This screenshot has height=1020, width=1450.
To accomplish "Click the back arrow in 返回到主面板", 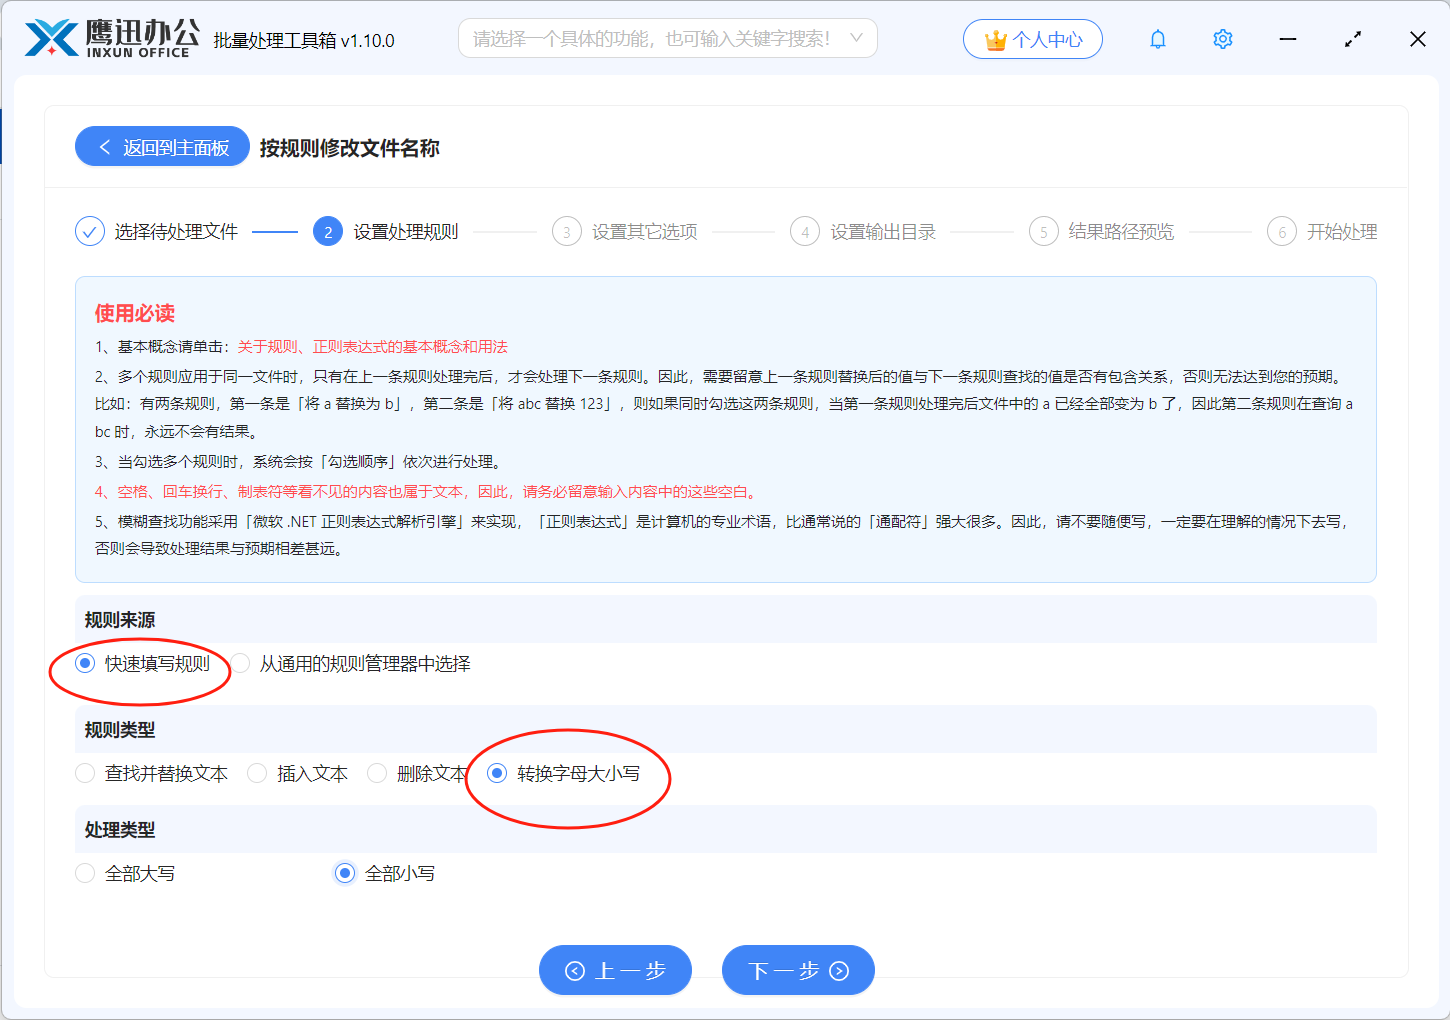I will [x=104, y=147].
